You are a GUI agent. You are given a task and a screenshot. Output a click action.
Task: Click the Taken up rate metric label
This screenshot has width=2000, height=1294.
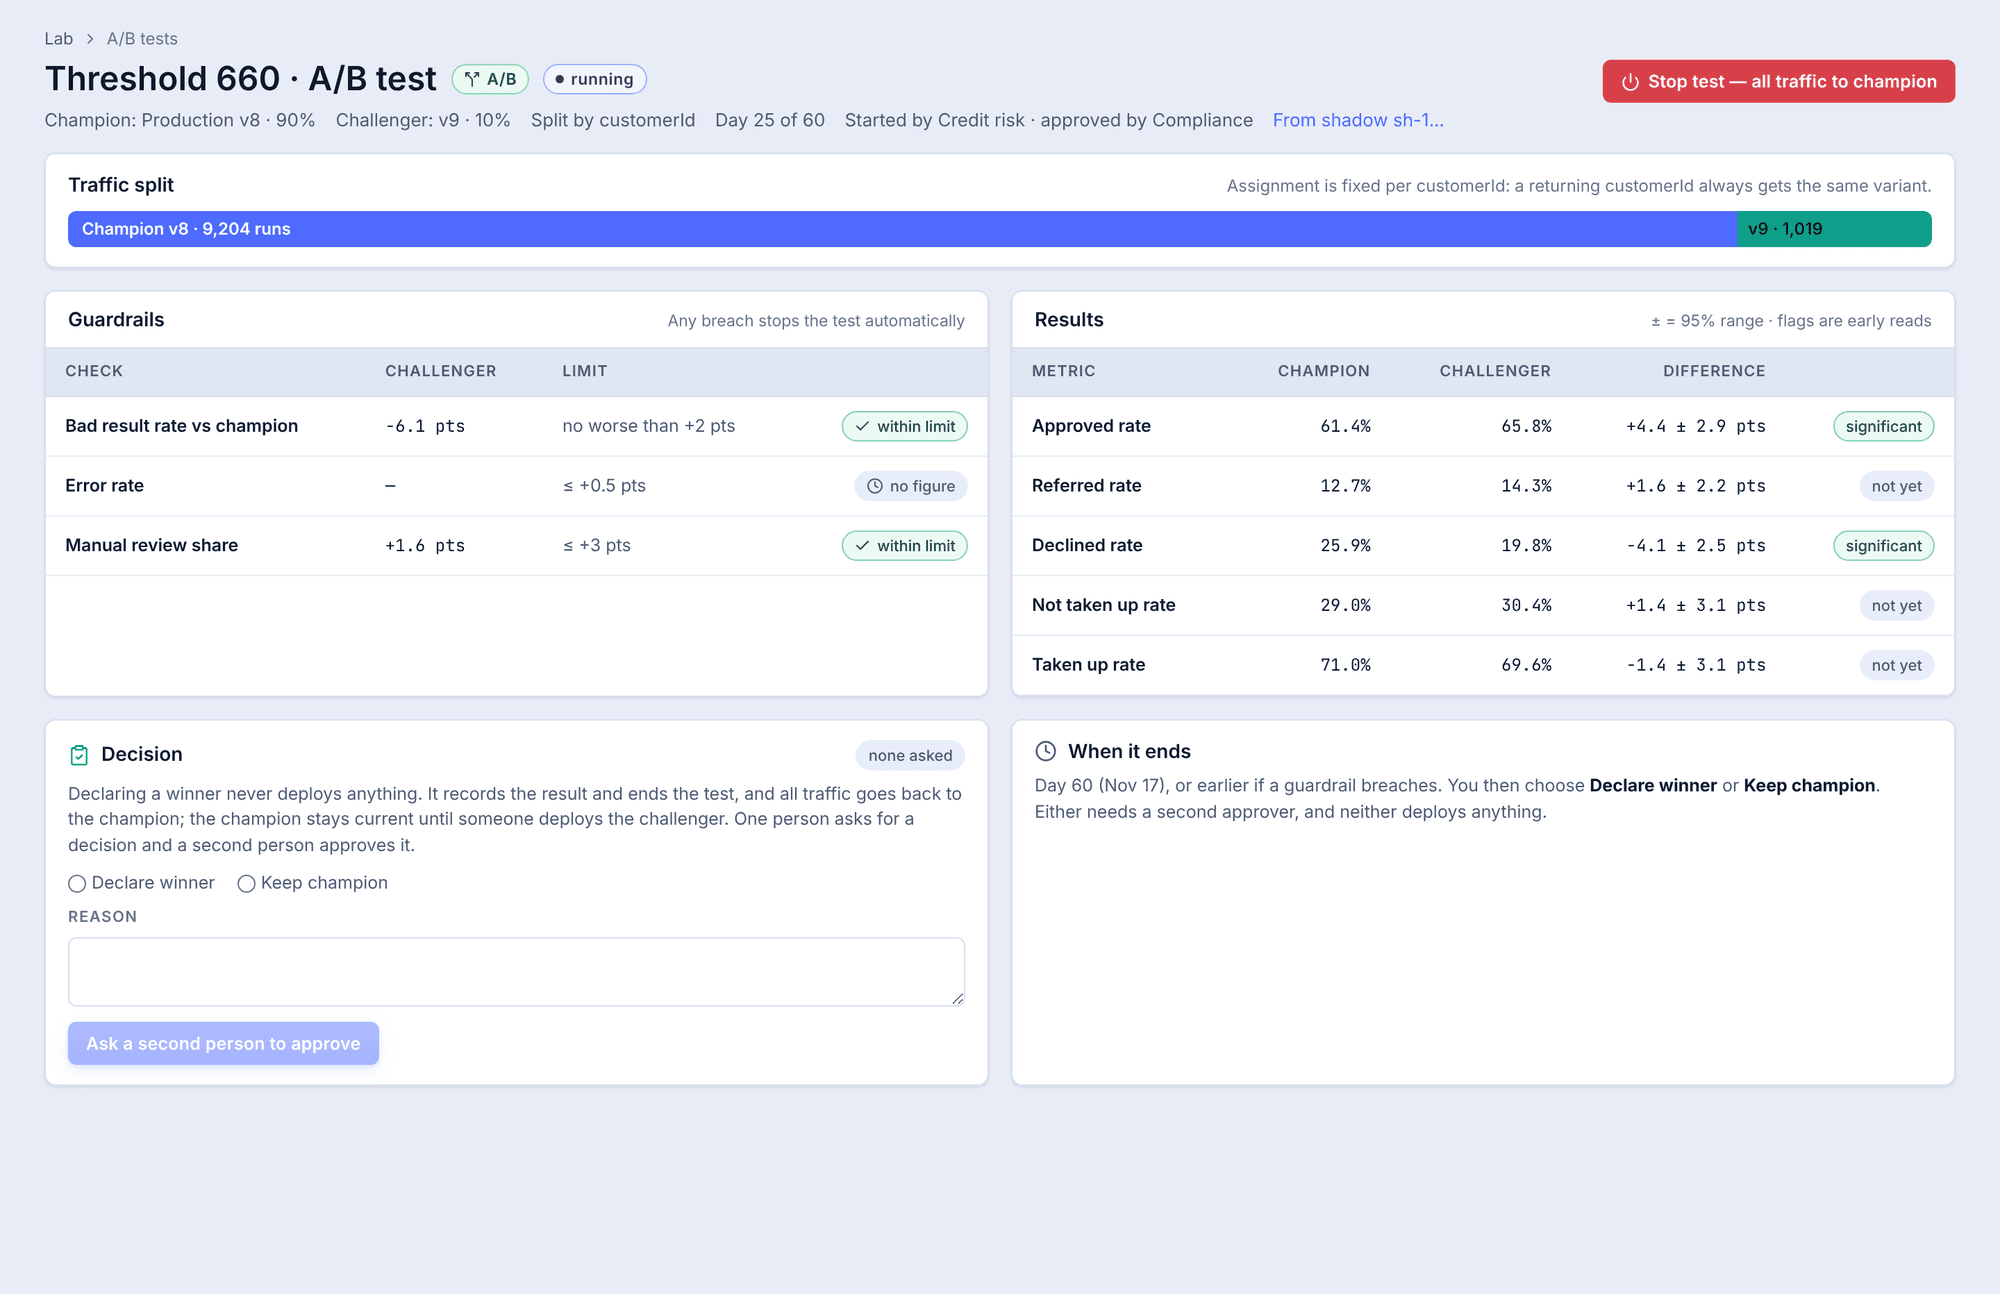[1089, 665]
